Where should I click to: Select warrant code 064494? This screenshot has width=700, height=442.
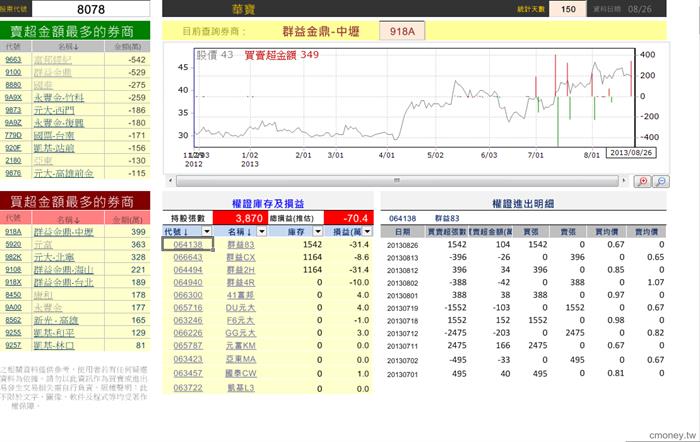click(x=188, y=270)
